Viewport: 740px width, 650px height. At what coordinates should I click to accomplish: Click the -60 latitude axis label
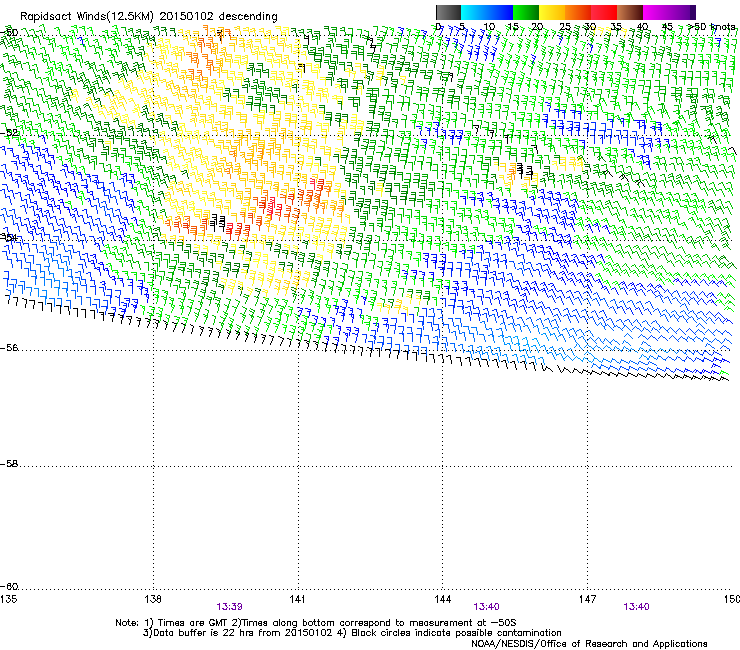[9, 587]
